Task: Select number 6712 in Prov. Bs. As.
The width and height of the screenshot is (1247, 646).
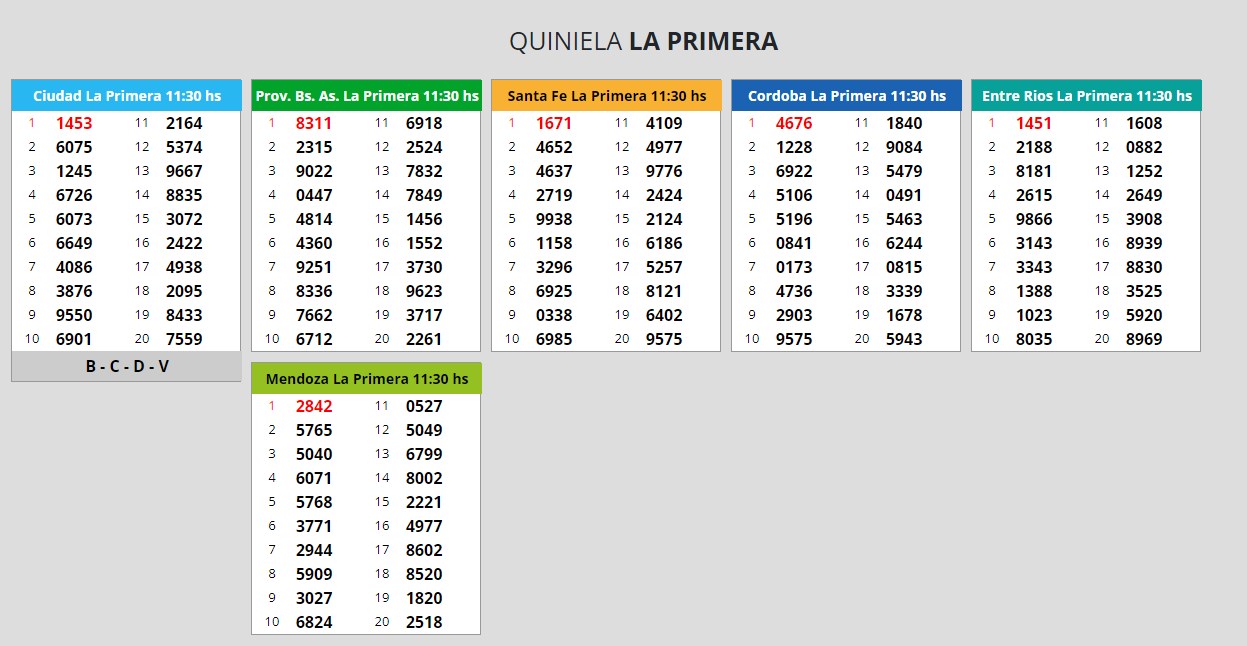Action: (x=314, y=339)
